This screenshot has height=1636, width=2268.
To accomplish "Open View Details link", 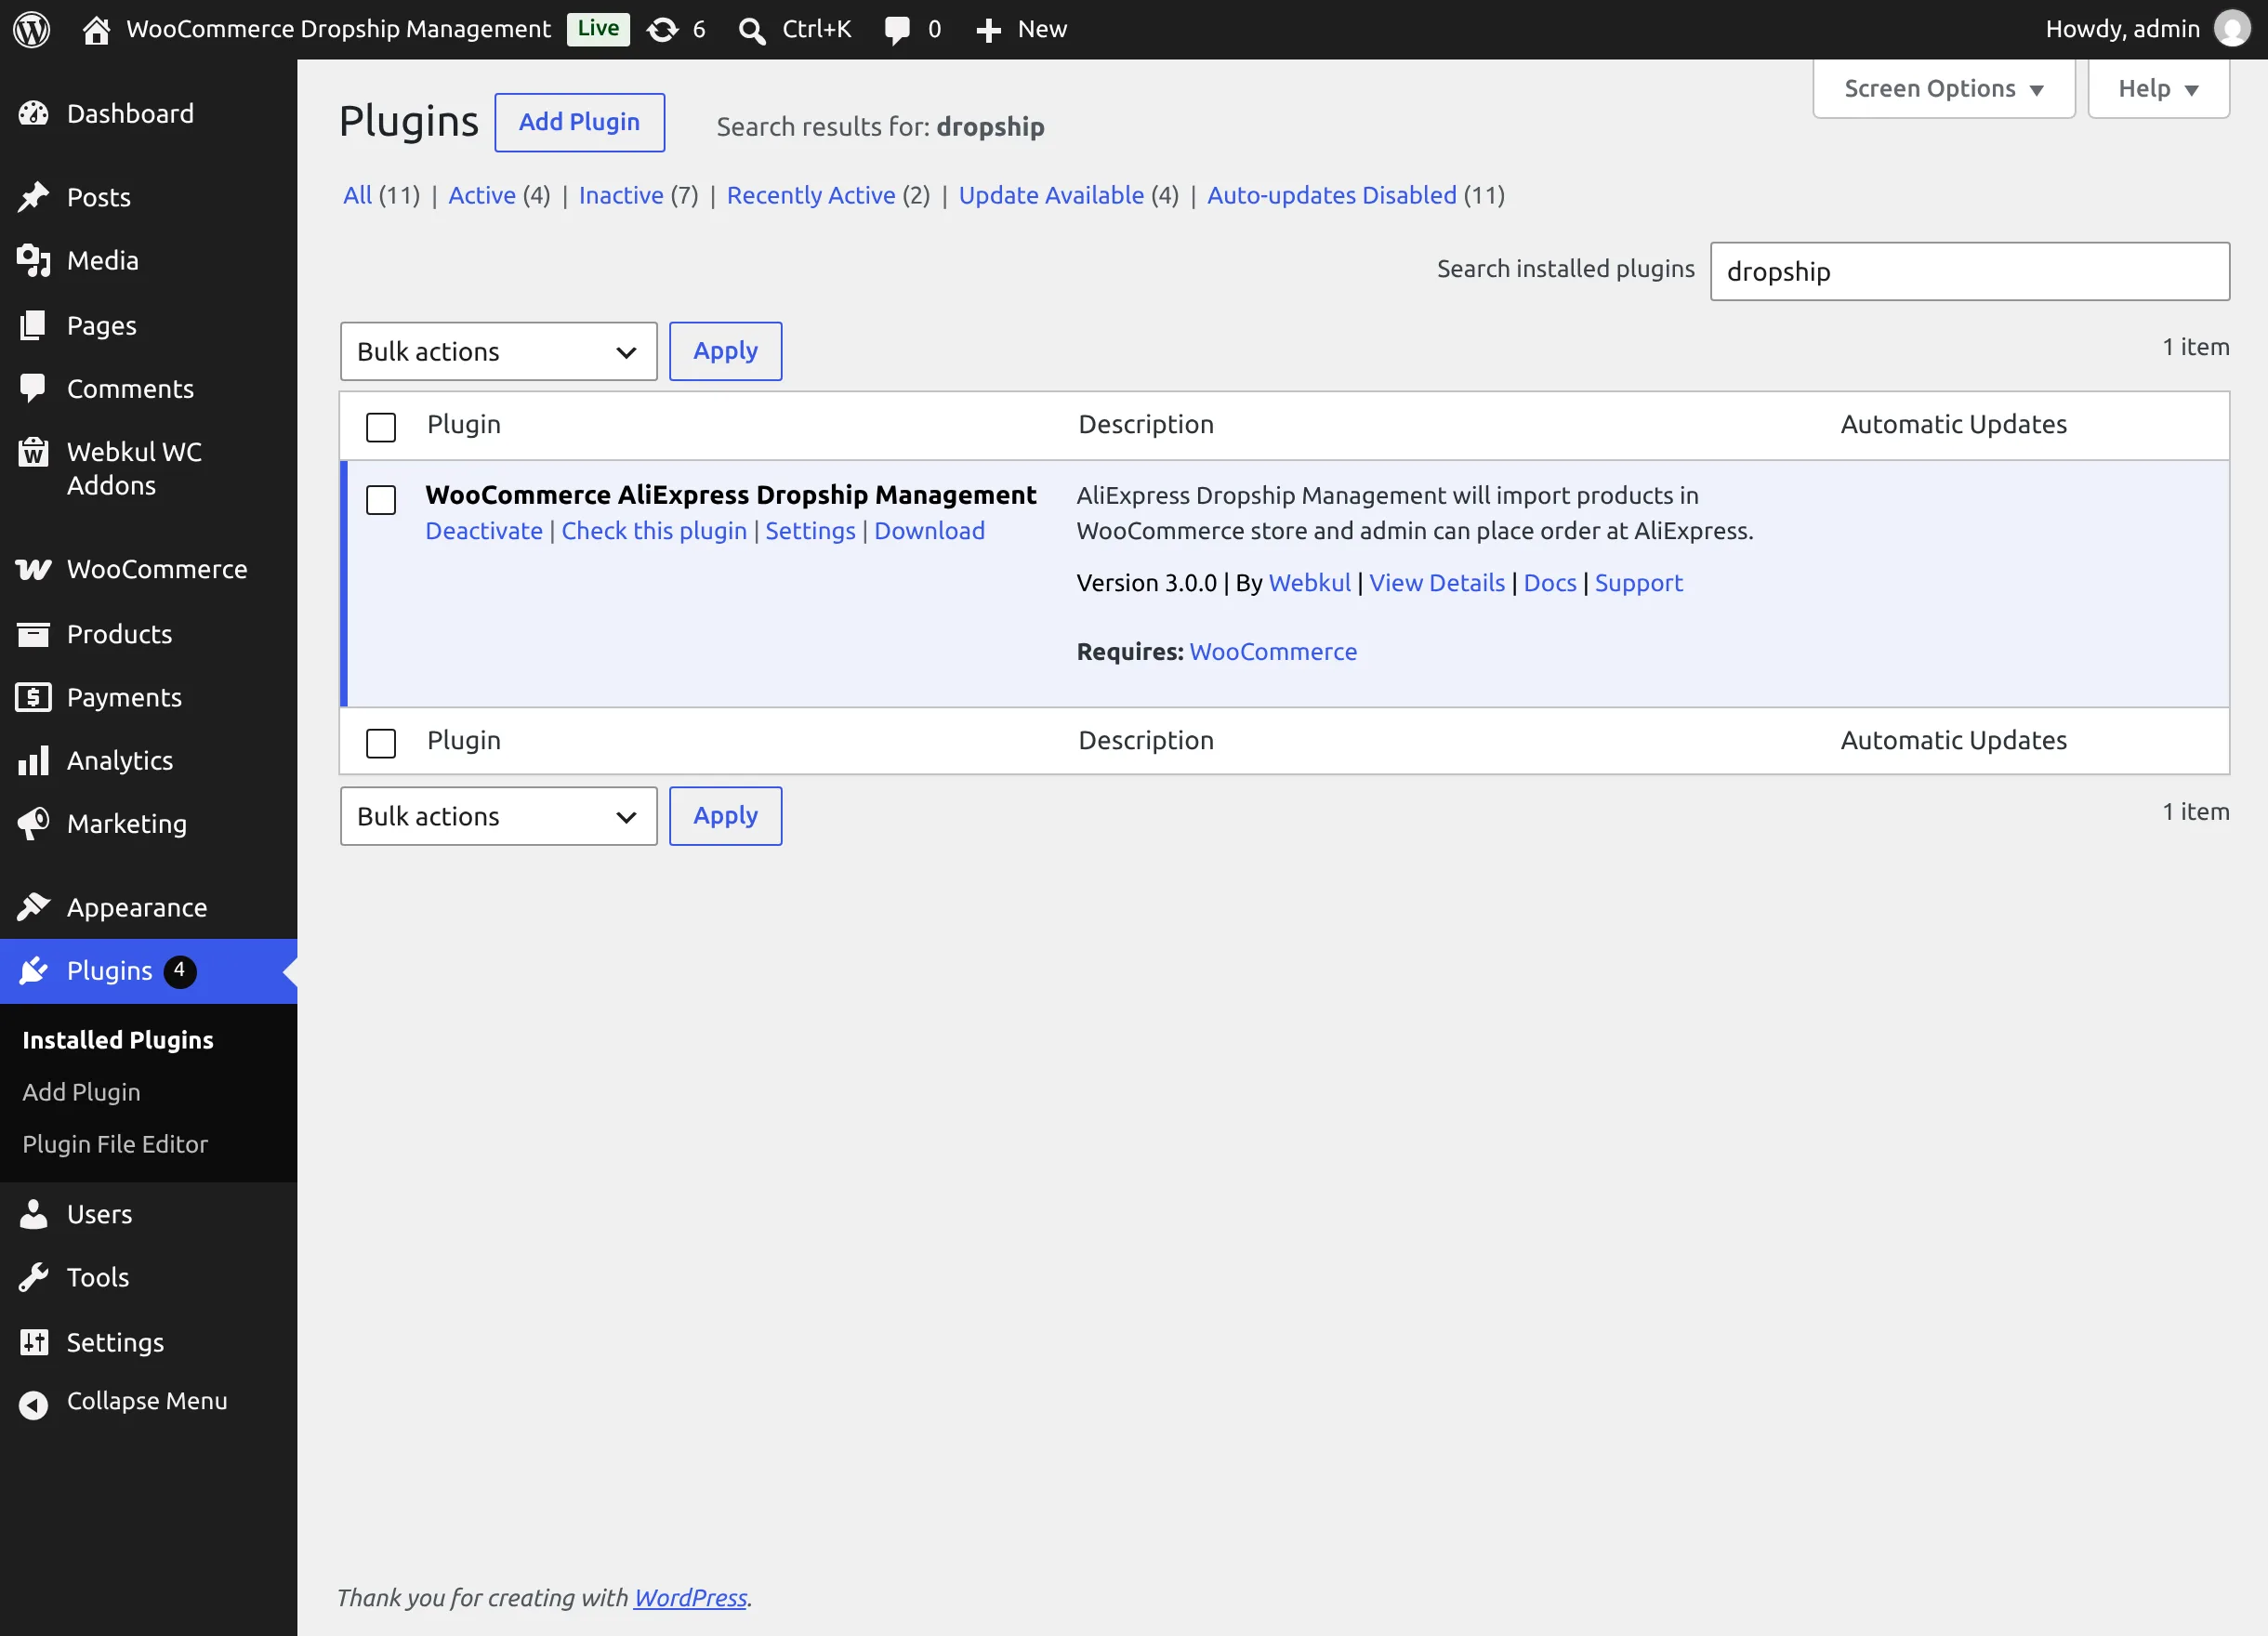I will (1437, 583).
